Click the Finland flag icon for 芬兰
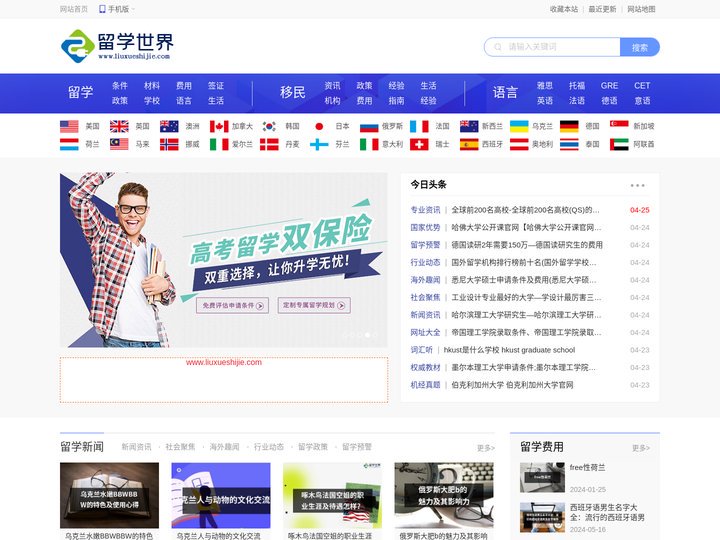Image resolution: width=720 pixels, height=540 pixels. click(319, 144)
